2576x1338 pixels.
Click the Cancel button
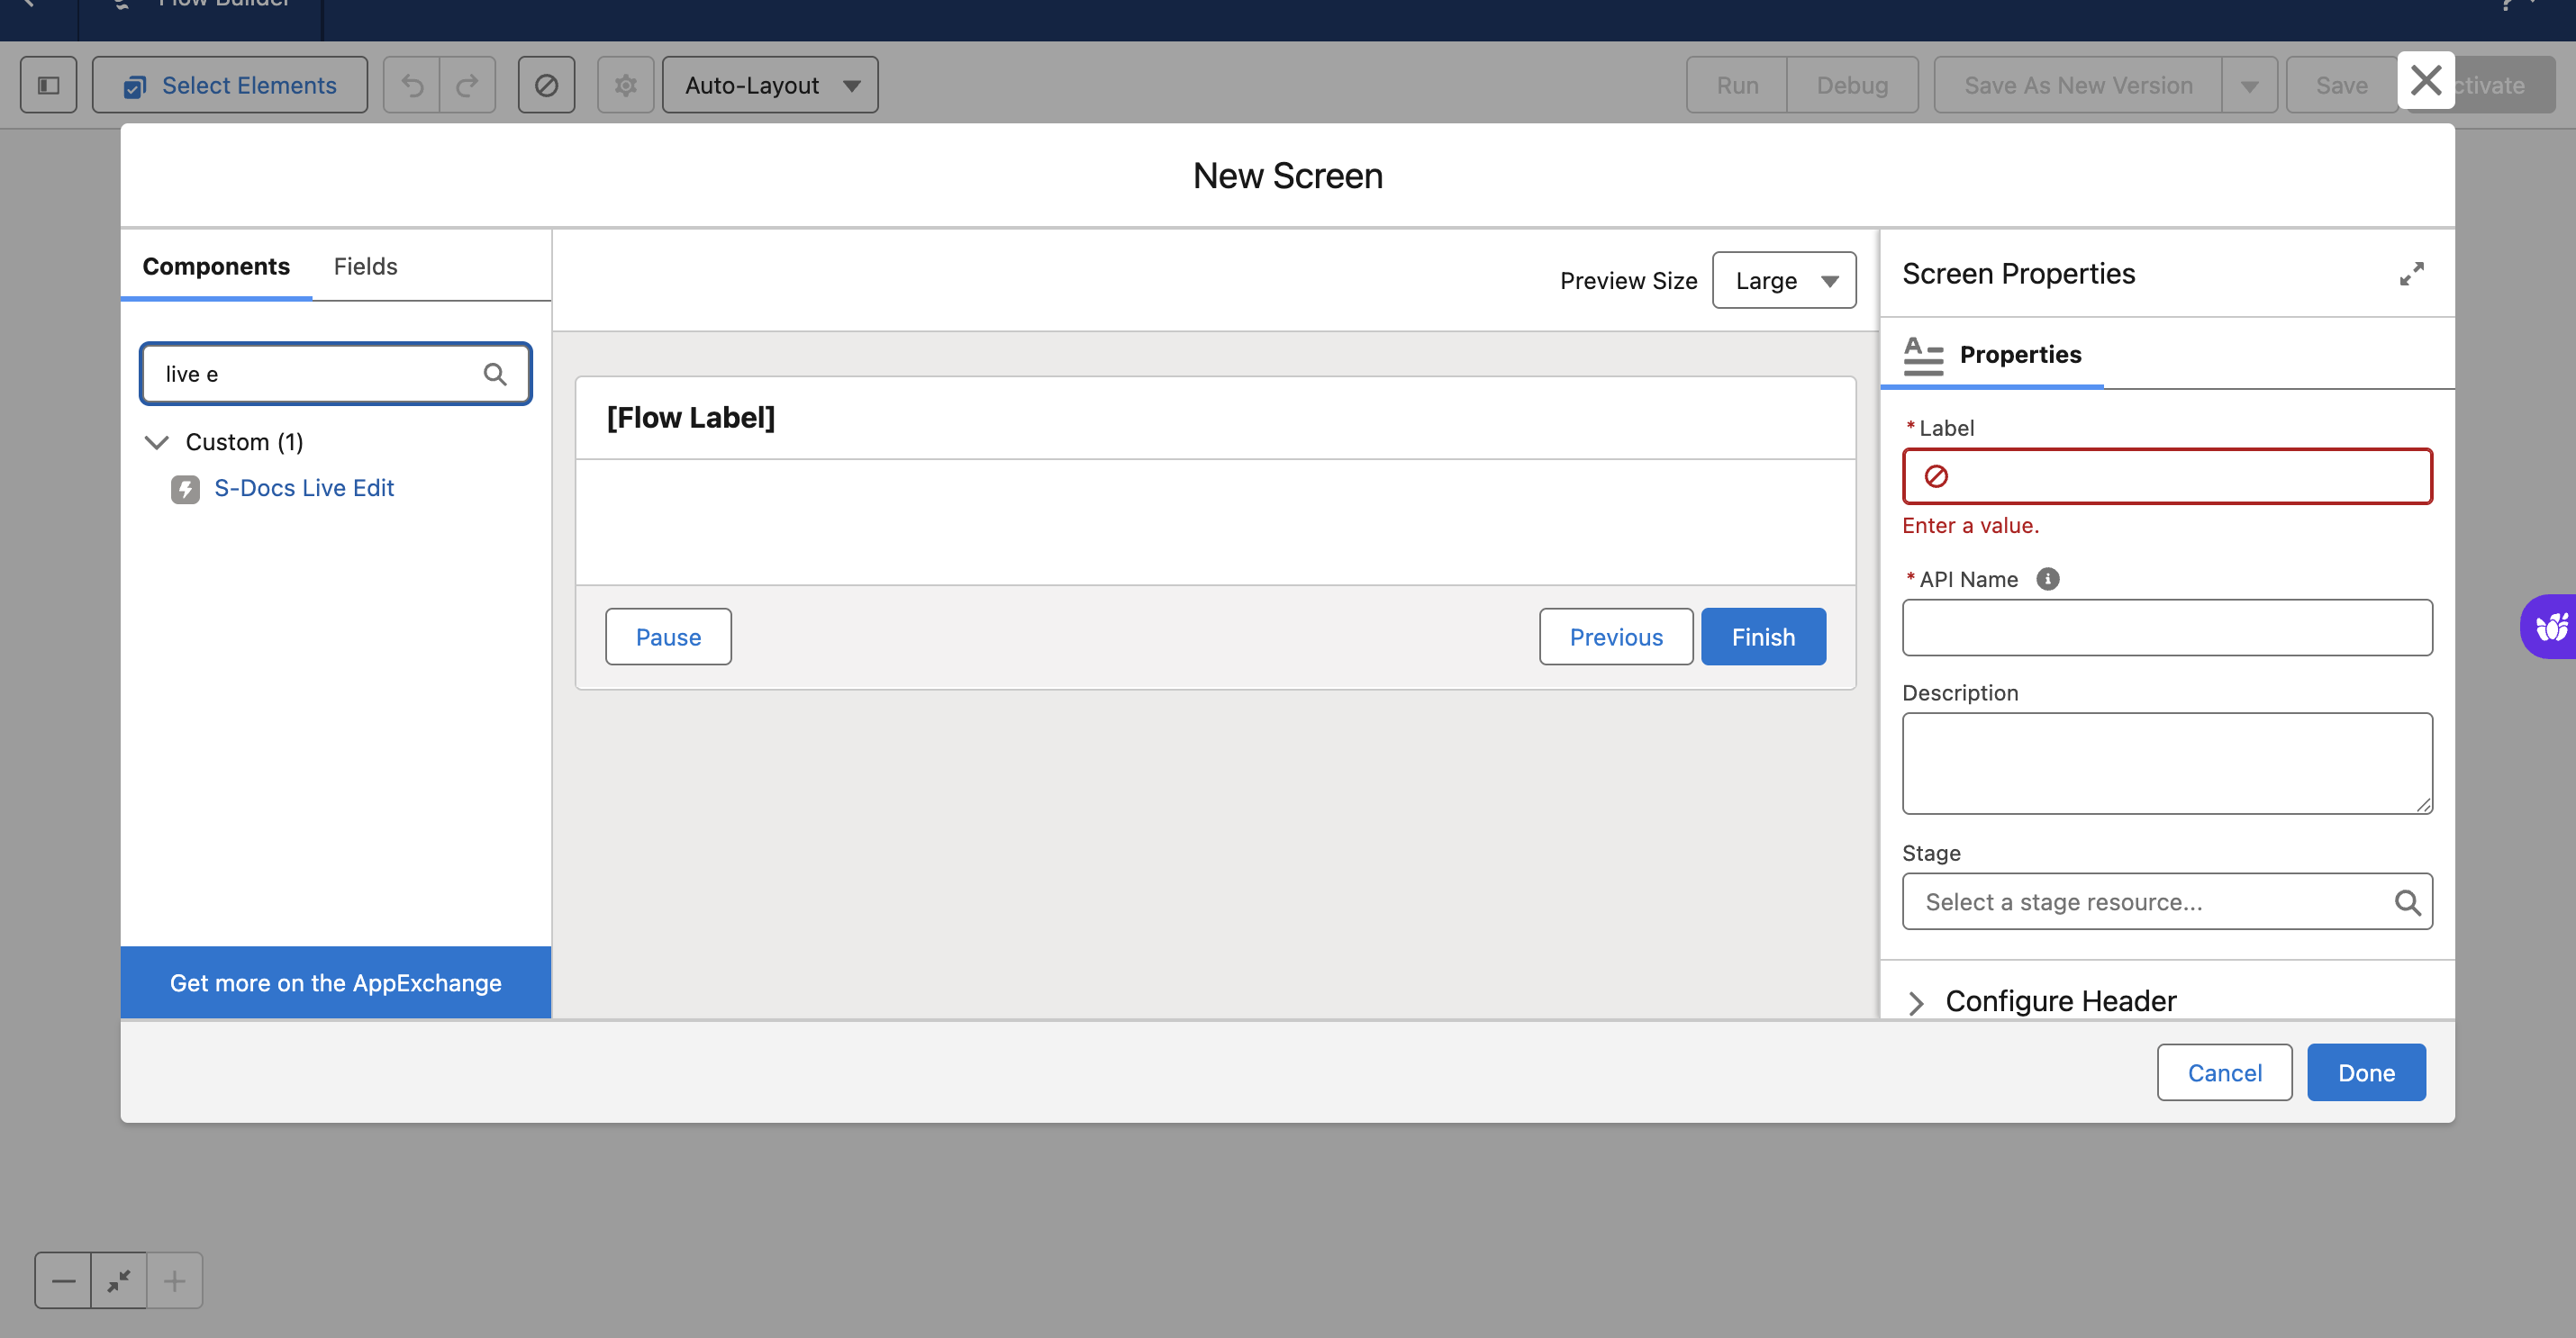pos(2224,1073)
